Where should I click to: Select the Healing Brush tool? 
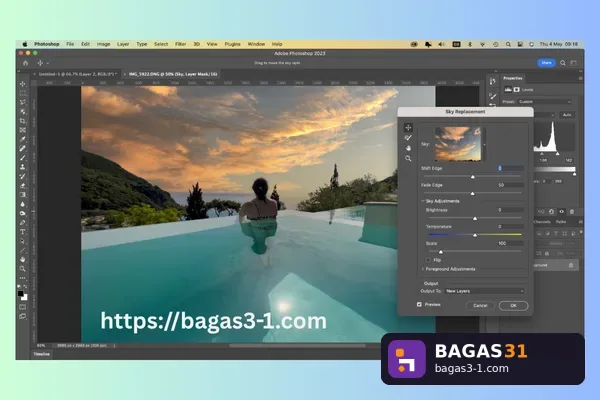[23, 149]
